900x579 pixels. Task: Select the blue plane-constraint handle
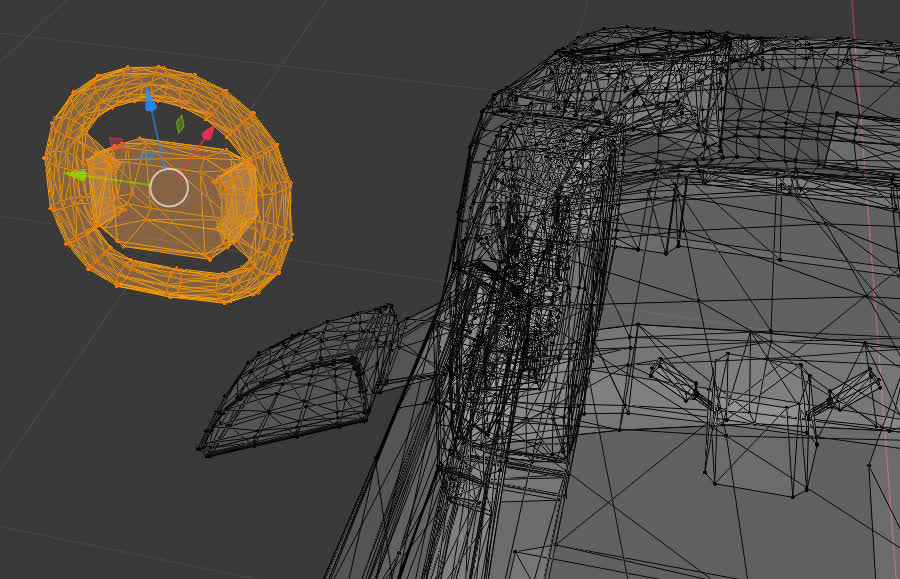(x=146, y=155)
